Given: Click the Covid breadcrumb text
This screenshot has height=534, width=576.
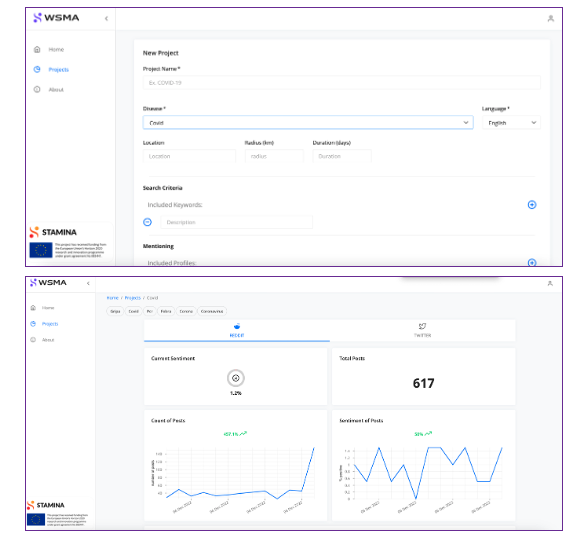Looking at the screenshot, I should click(152, 298).
